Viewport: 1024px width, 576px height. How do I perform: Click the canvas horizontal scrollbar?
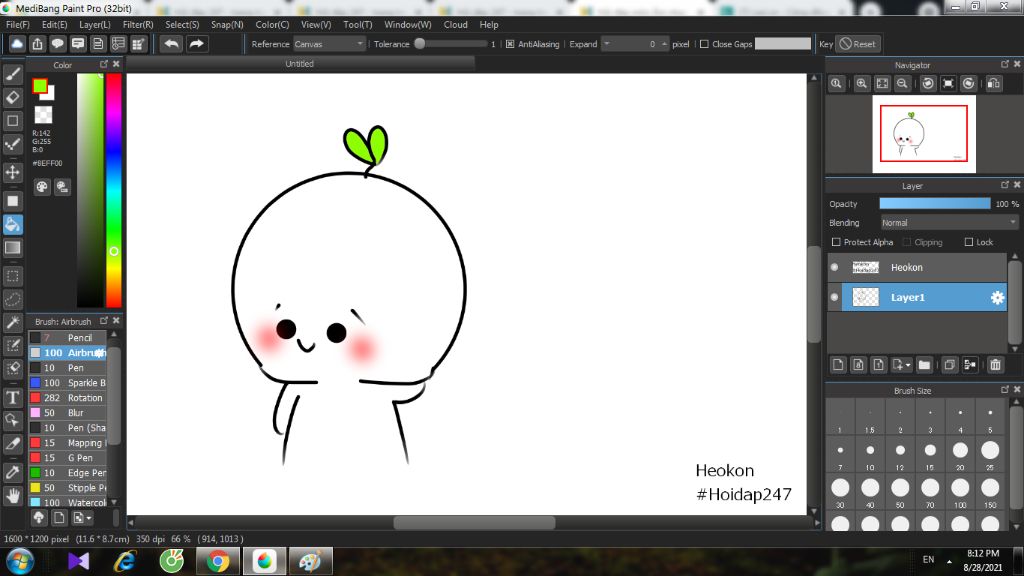[x=473, y=522]
